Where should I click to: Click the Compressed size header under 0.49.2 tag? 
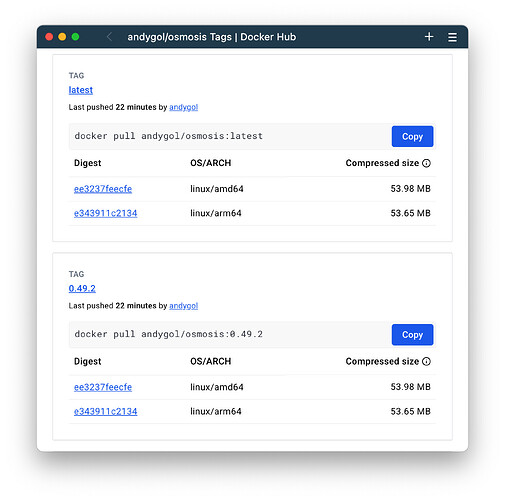click(382, 361)
